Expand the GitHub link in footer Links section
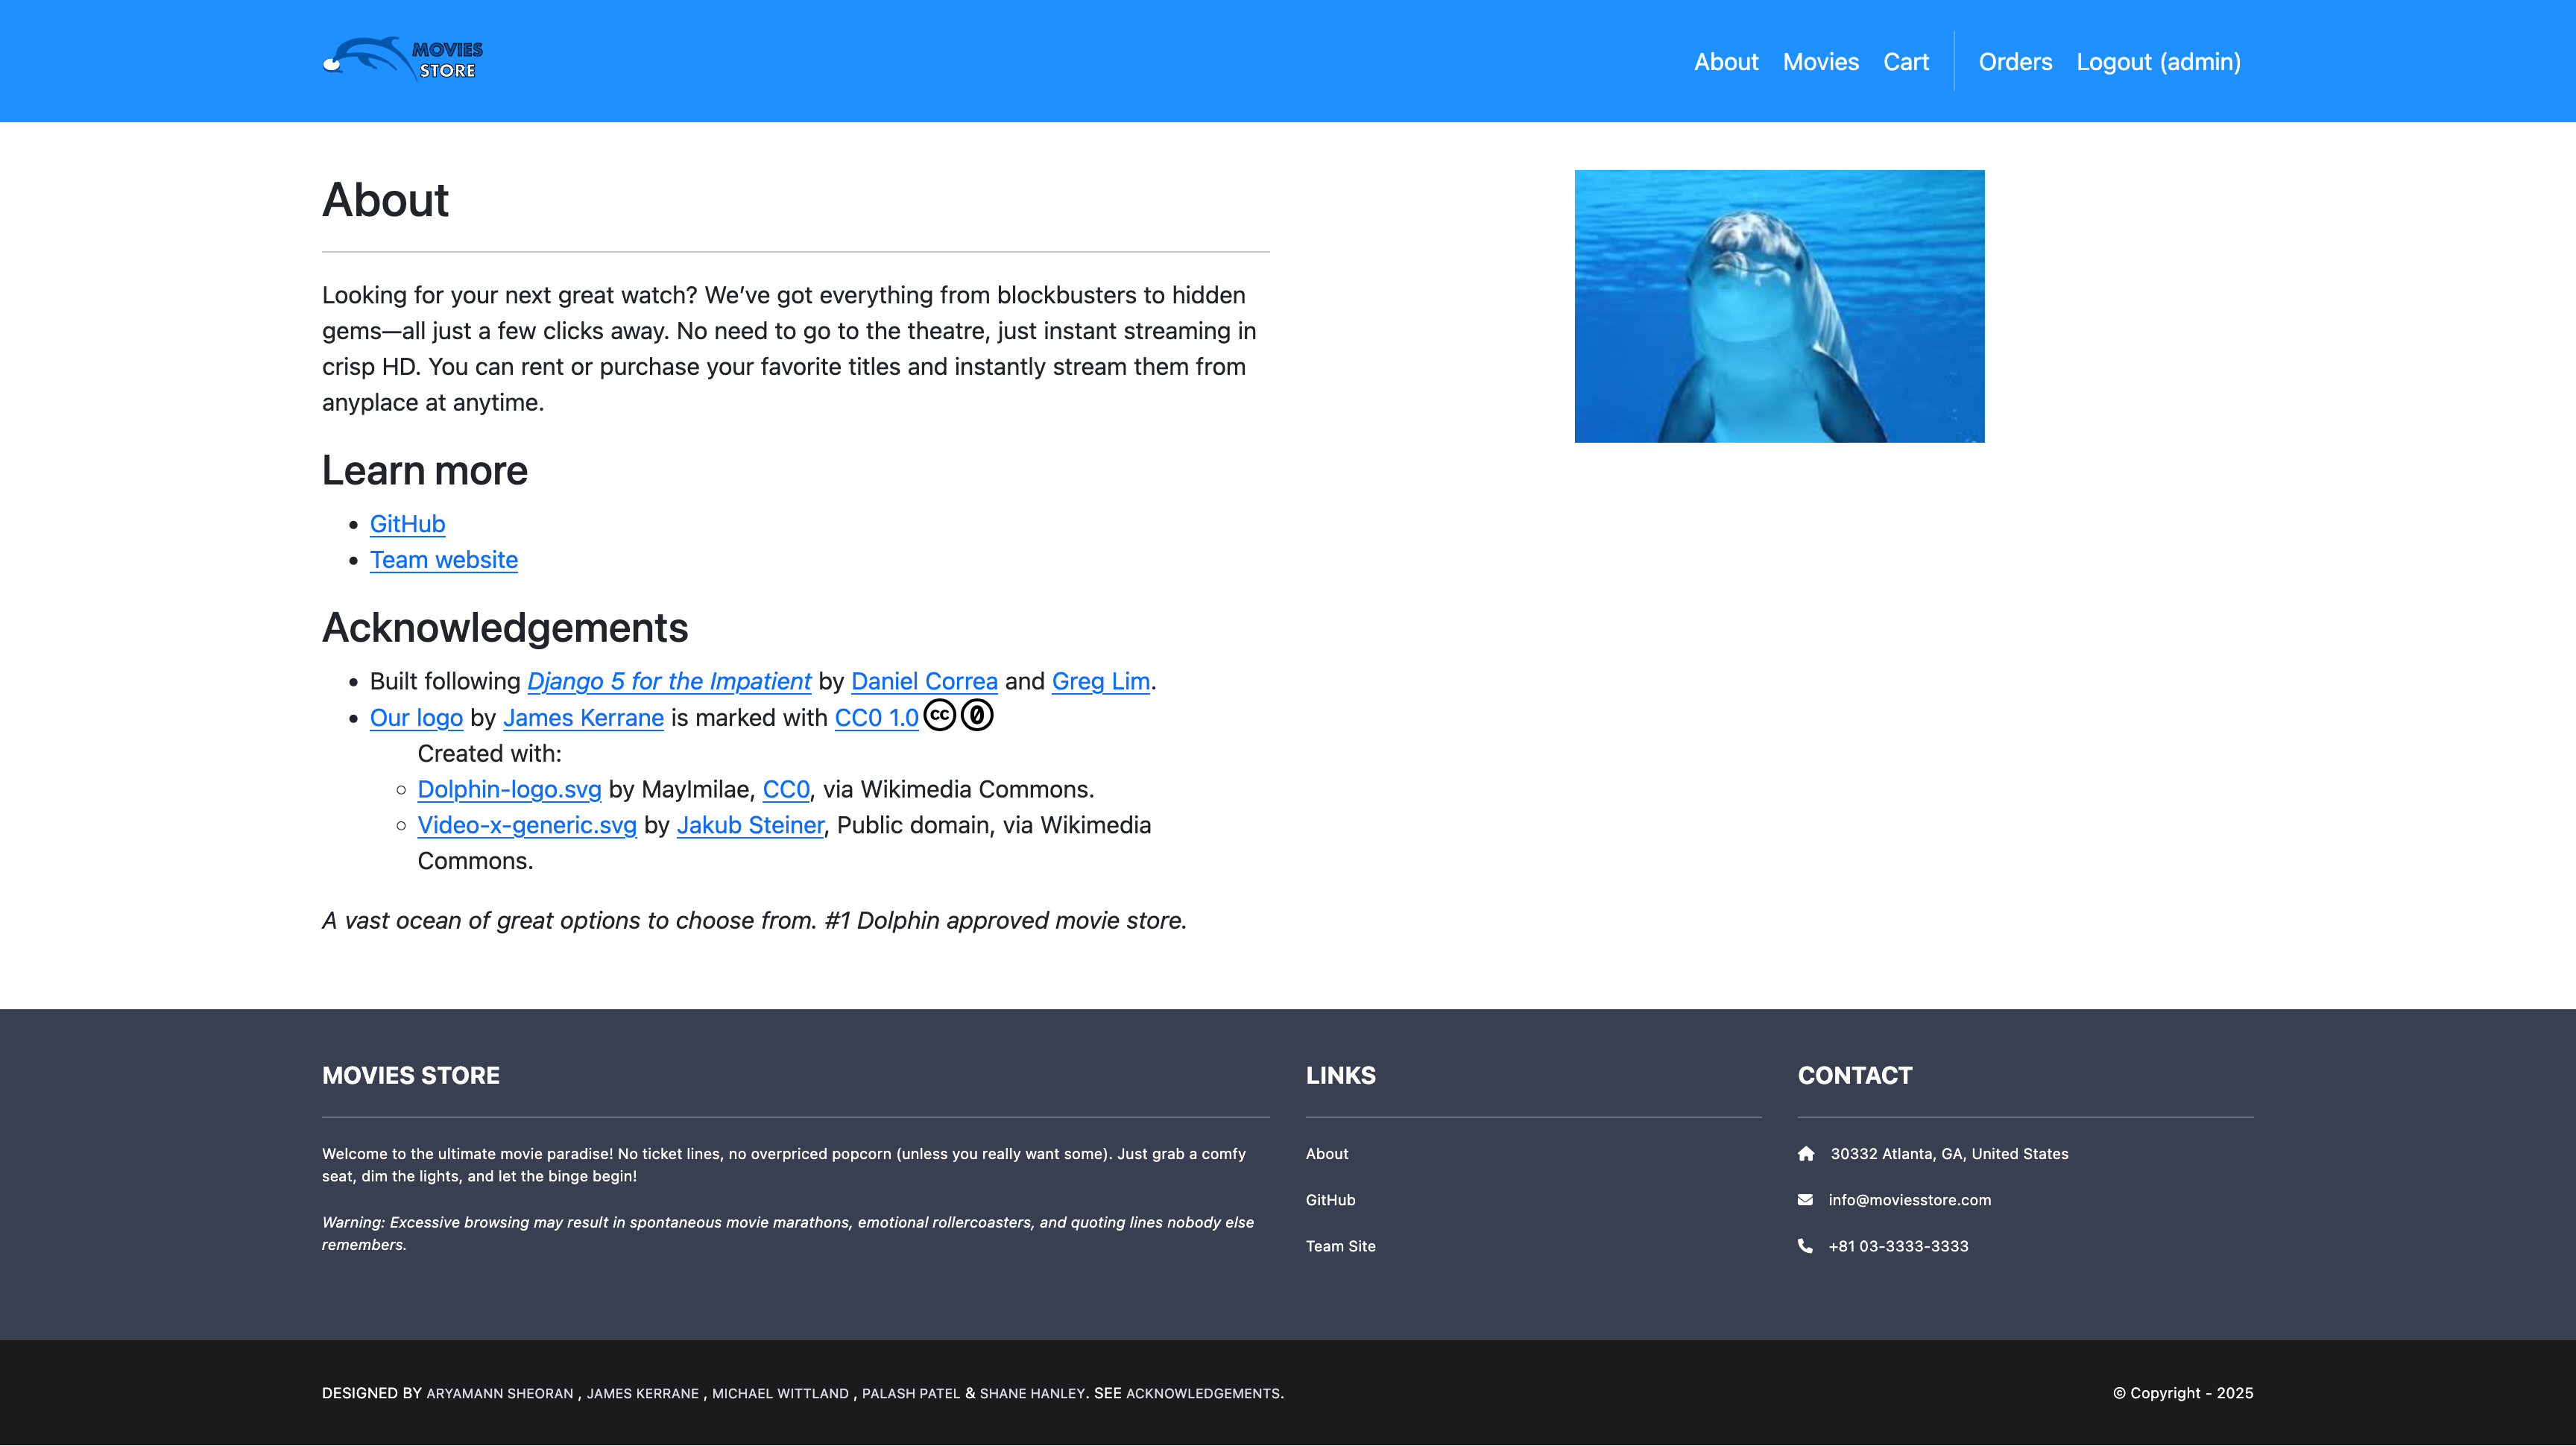The width and height of the screenshot is (2576, 1446). tap(1330, 1200)
